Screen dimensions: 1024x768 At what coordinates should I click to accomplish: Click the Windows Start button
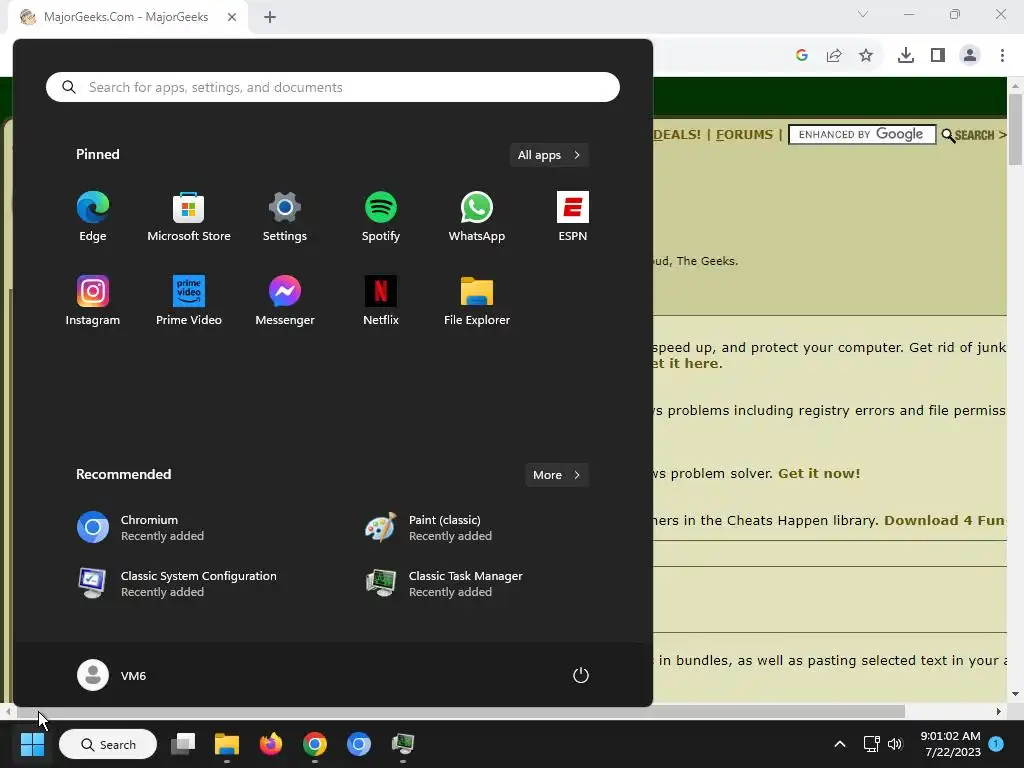point(32,744)
